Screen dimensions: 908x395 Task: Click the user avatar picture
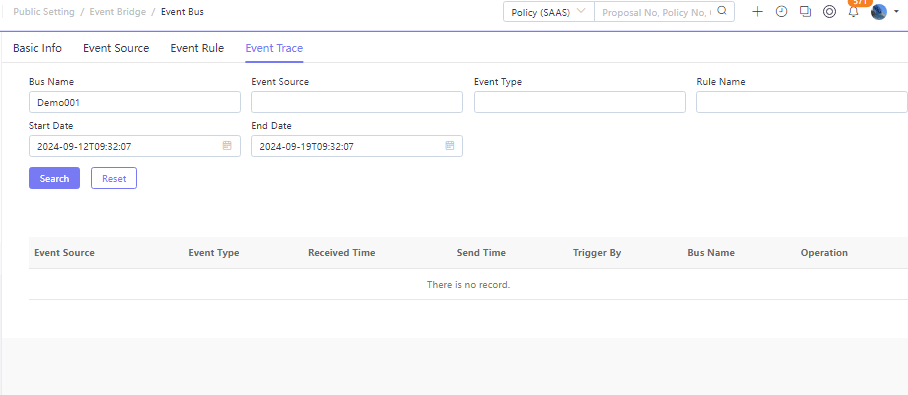pos(878,12)
